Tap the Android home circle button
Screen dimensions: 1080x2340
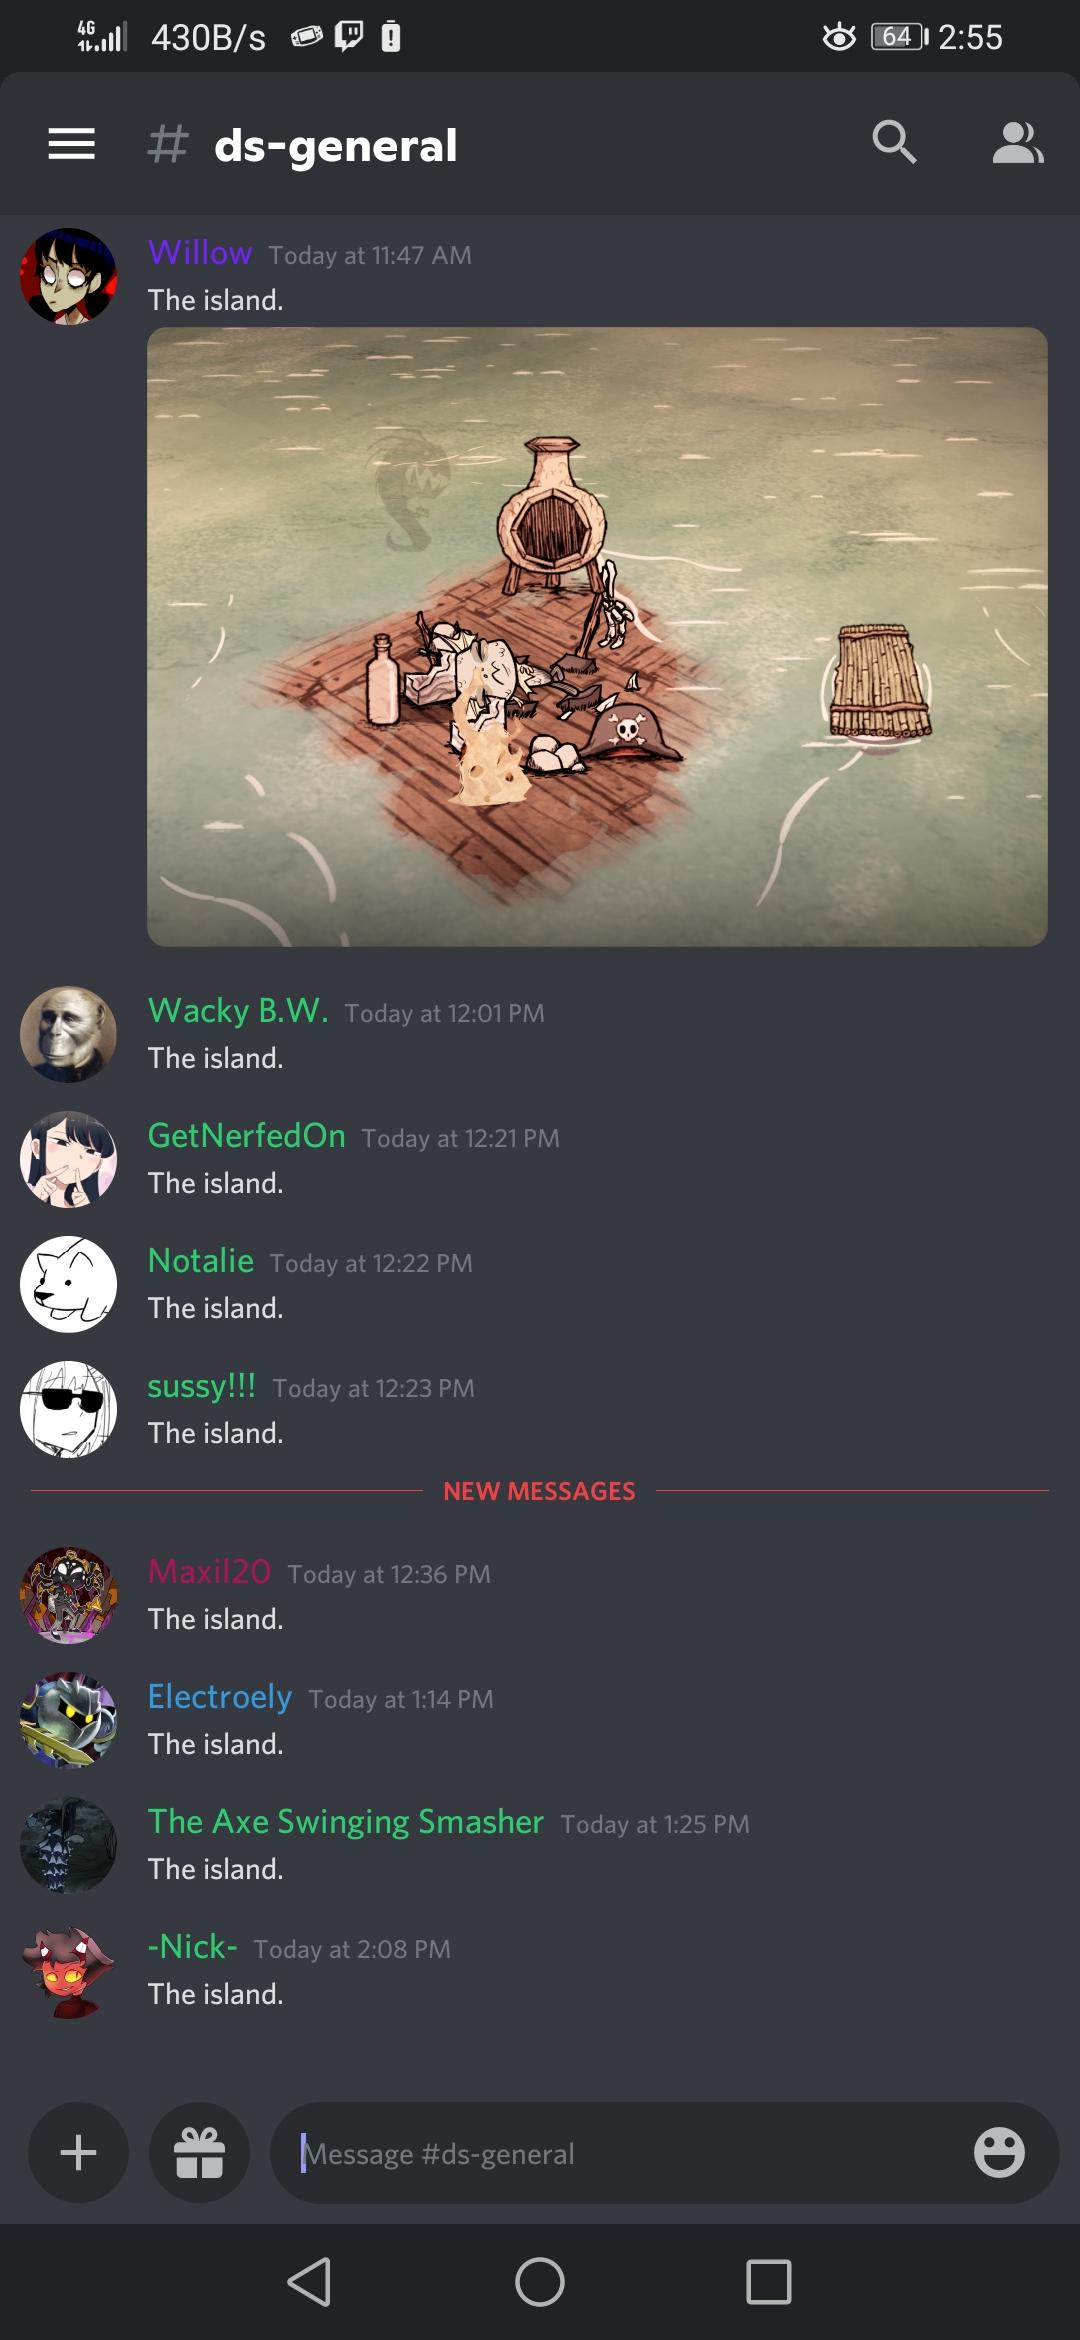click(x=540, y=2282)
